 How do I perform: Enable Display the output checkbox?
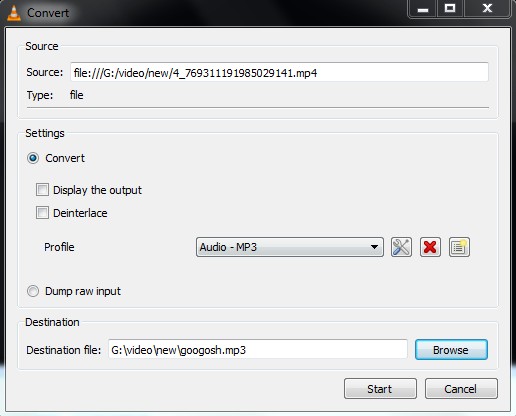(42, 190)
